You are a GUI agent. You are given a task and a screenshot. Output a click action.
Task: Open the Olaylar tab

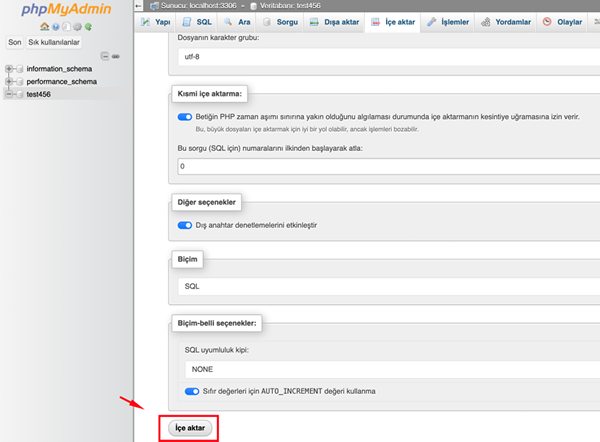(562, 22)
